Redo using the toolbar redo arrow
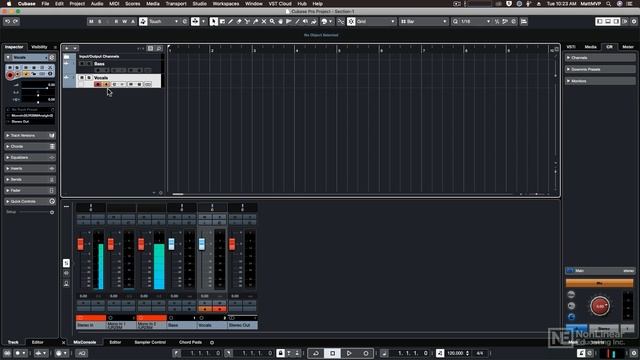This screenshot has width=640, height=360. [16, 21]
